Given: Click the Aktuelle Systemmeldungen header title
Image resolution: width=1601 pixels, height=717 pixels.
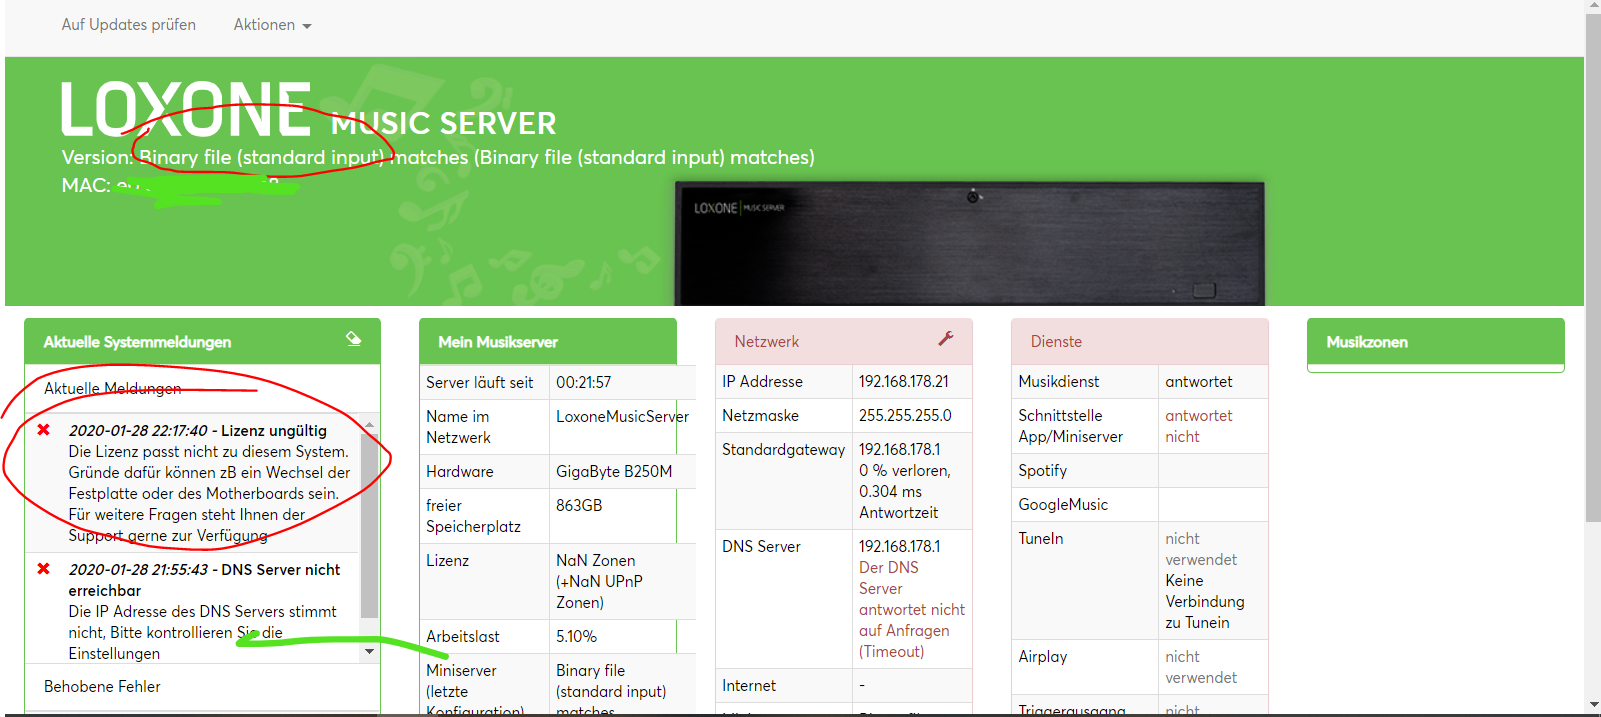Looking at the screenshot, I should point(137,342).
